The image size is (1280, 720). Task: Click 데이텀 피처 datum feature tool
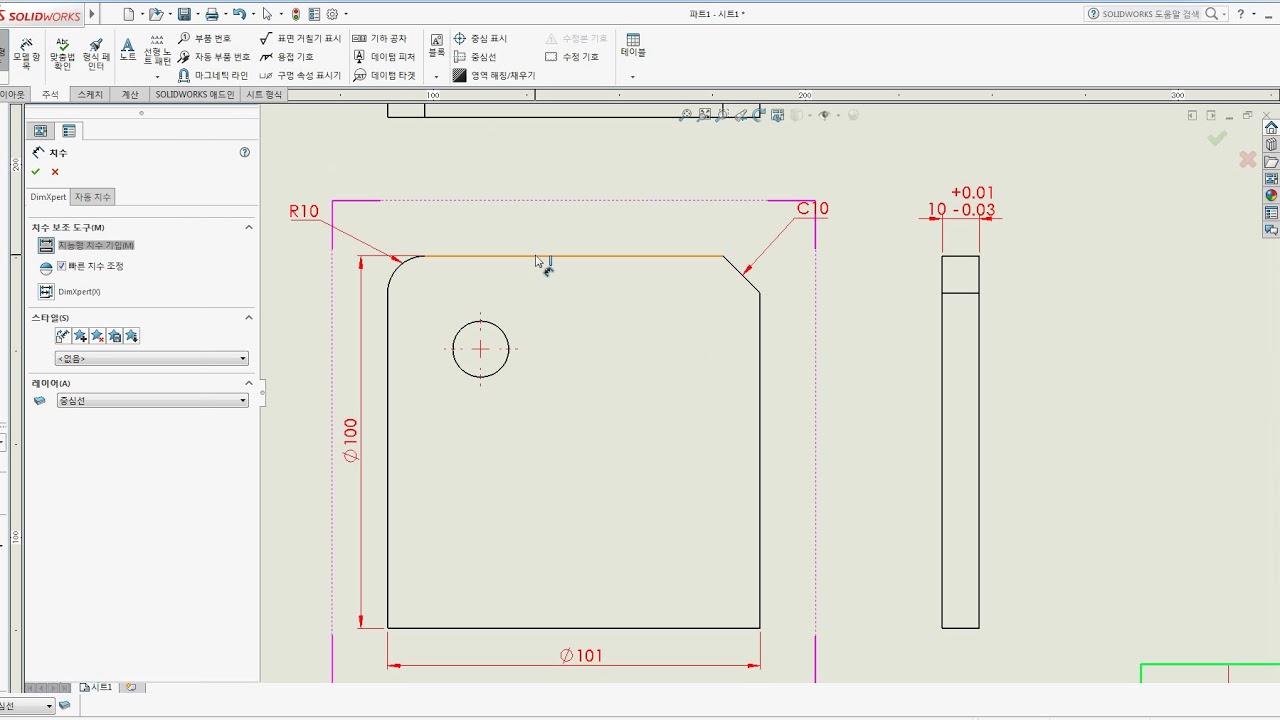coord(384,57)
